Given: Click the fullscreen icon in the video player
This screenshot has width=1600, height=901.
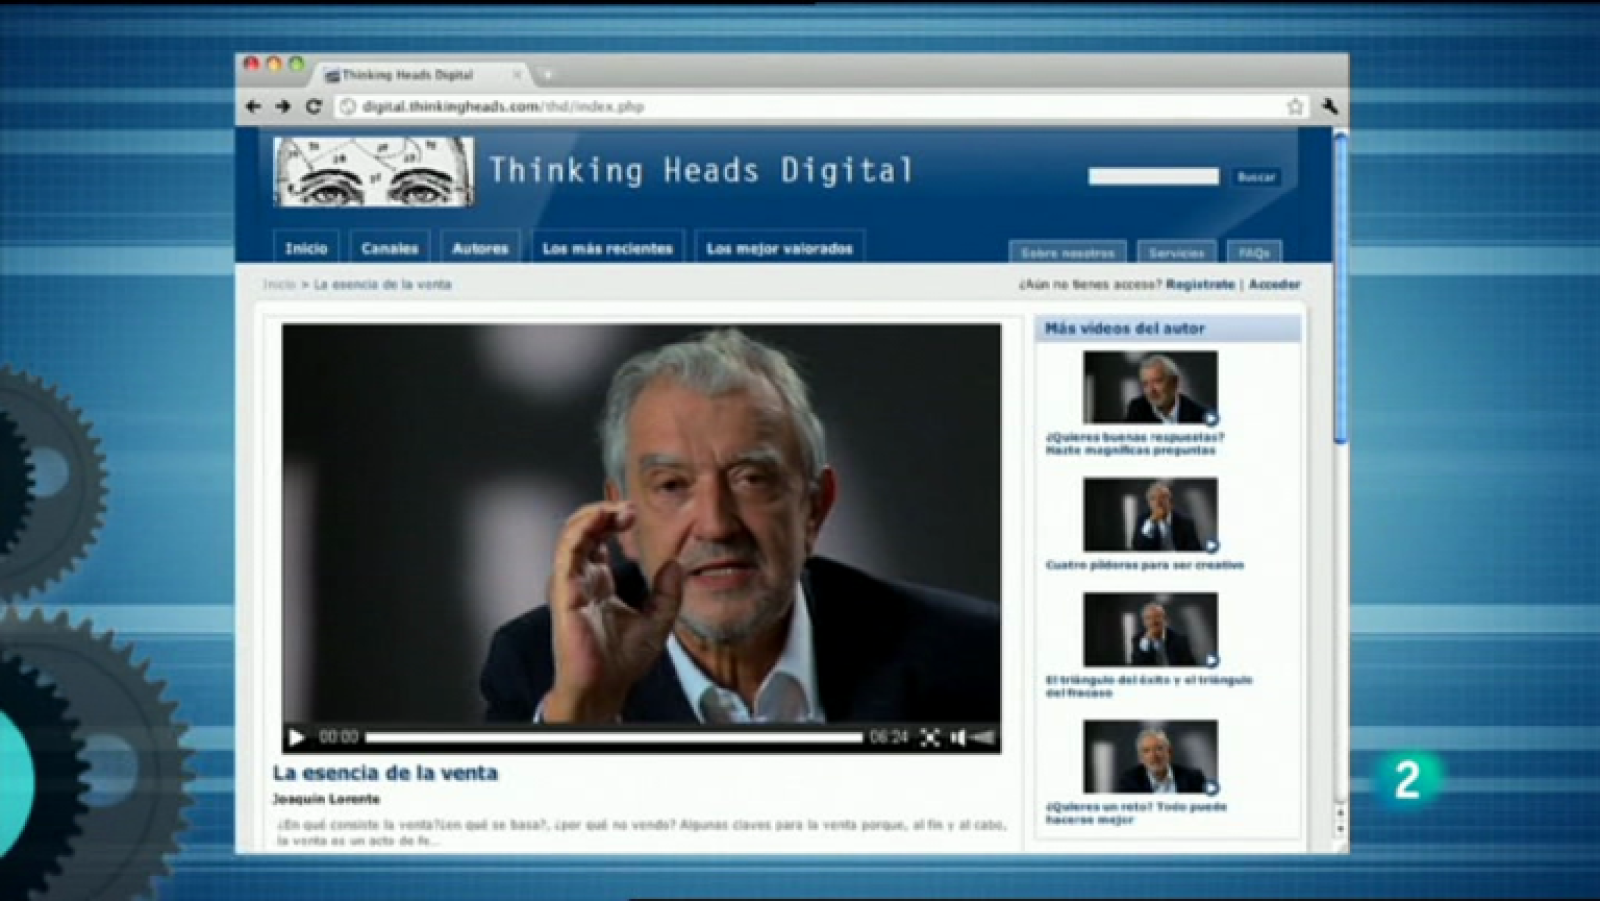Looking at the screenshot, I should tap(929, 736).
